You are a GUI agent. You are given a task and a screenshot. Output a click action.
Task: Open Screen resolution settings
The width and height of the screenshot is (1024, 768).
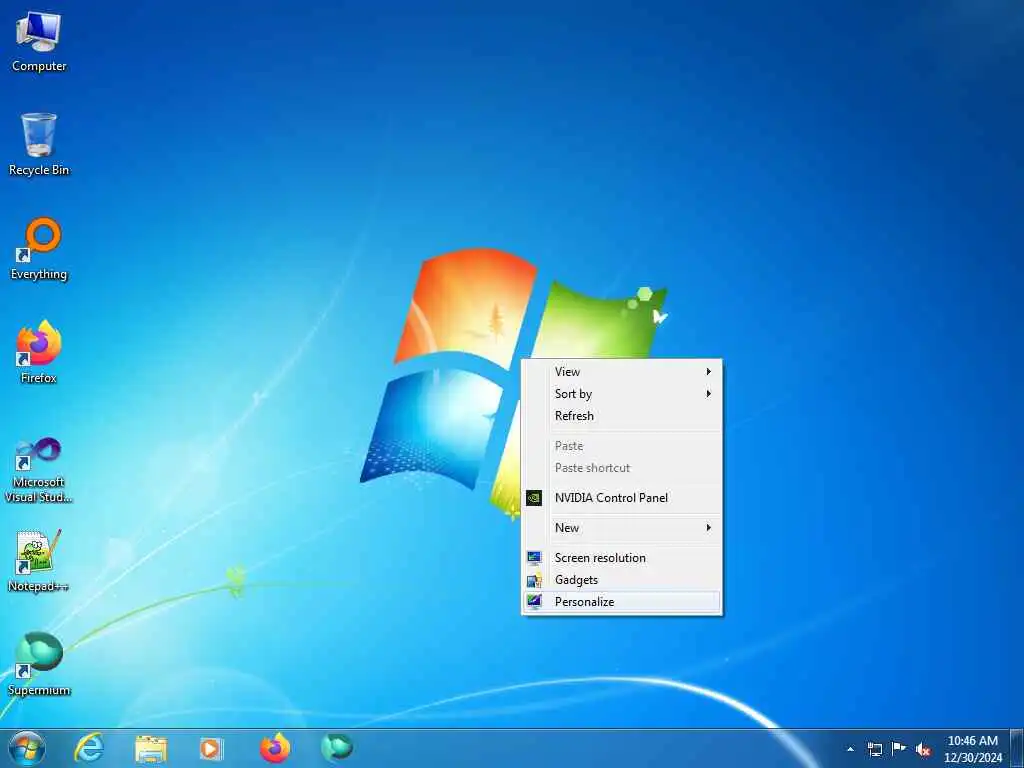click(x=622, y=558)
